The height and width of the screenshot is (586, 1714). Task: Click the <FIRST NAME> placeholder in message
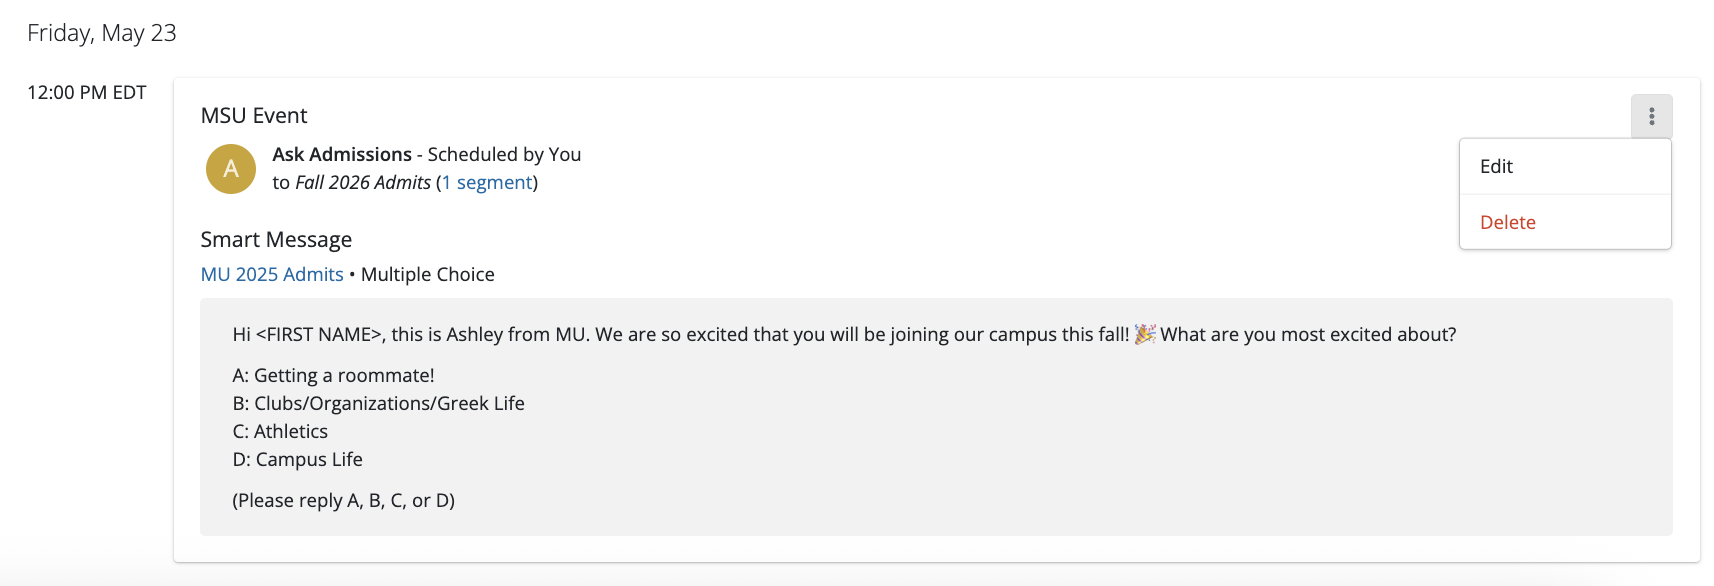319,335
